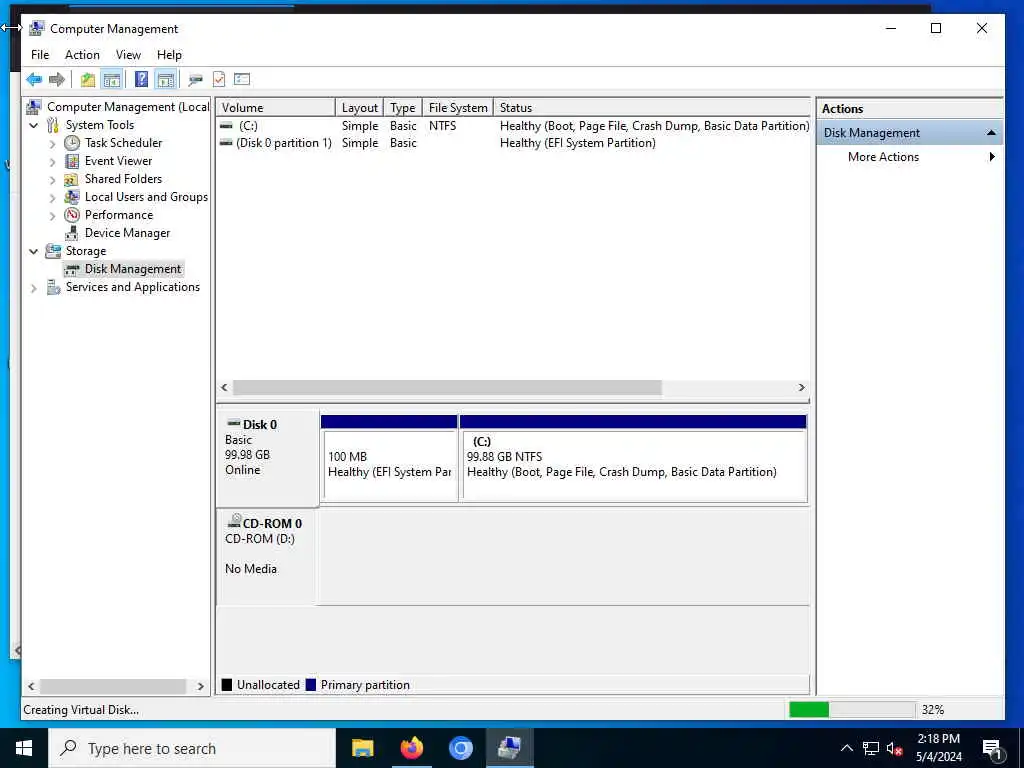Screen dimensions: 1024x768
Task: Sort by the File System column header
Action: (x=458, y=108)
